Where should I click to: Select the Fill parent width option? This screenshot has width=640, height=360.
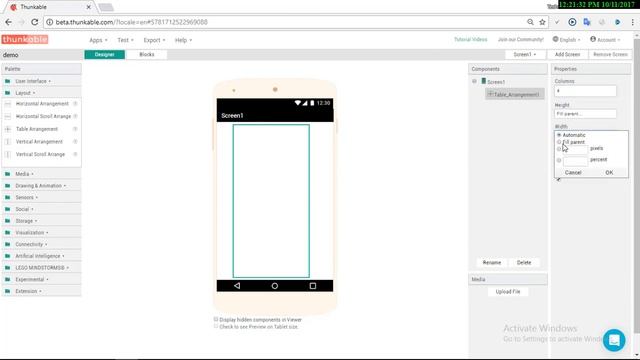pos(559,142)
